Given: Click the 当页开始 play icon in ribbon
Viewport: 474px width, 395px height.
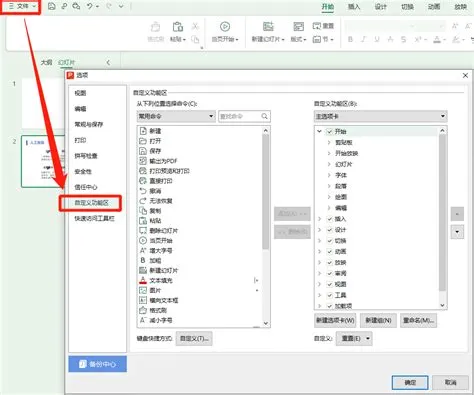Looking at the screenshot, I should [225, 27].
